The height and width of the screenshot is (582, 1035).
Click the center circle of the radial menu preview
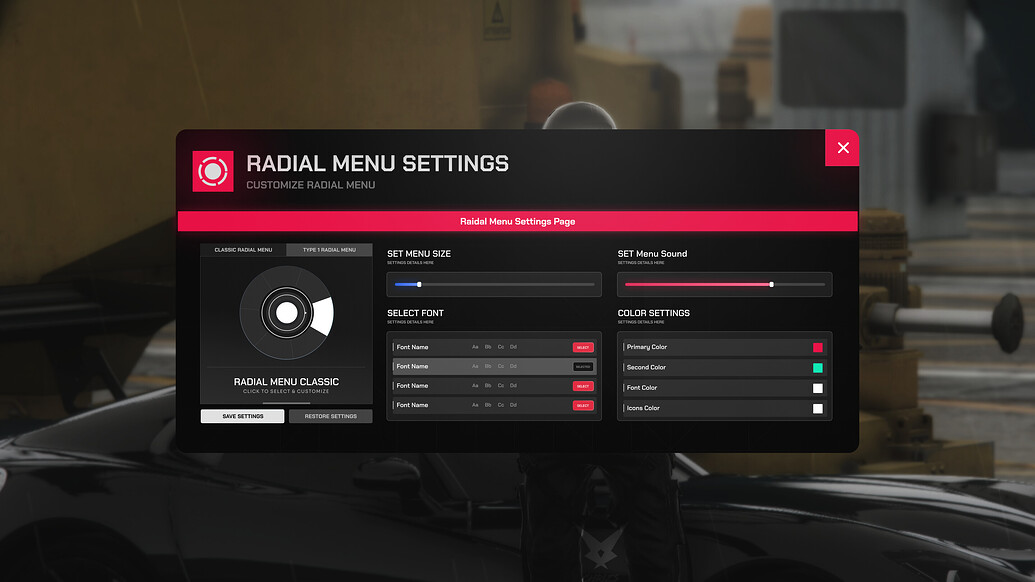[x=287, y=314]
